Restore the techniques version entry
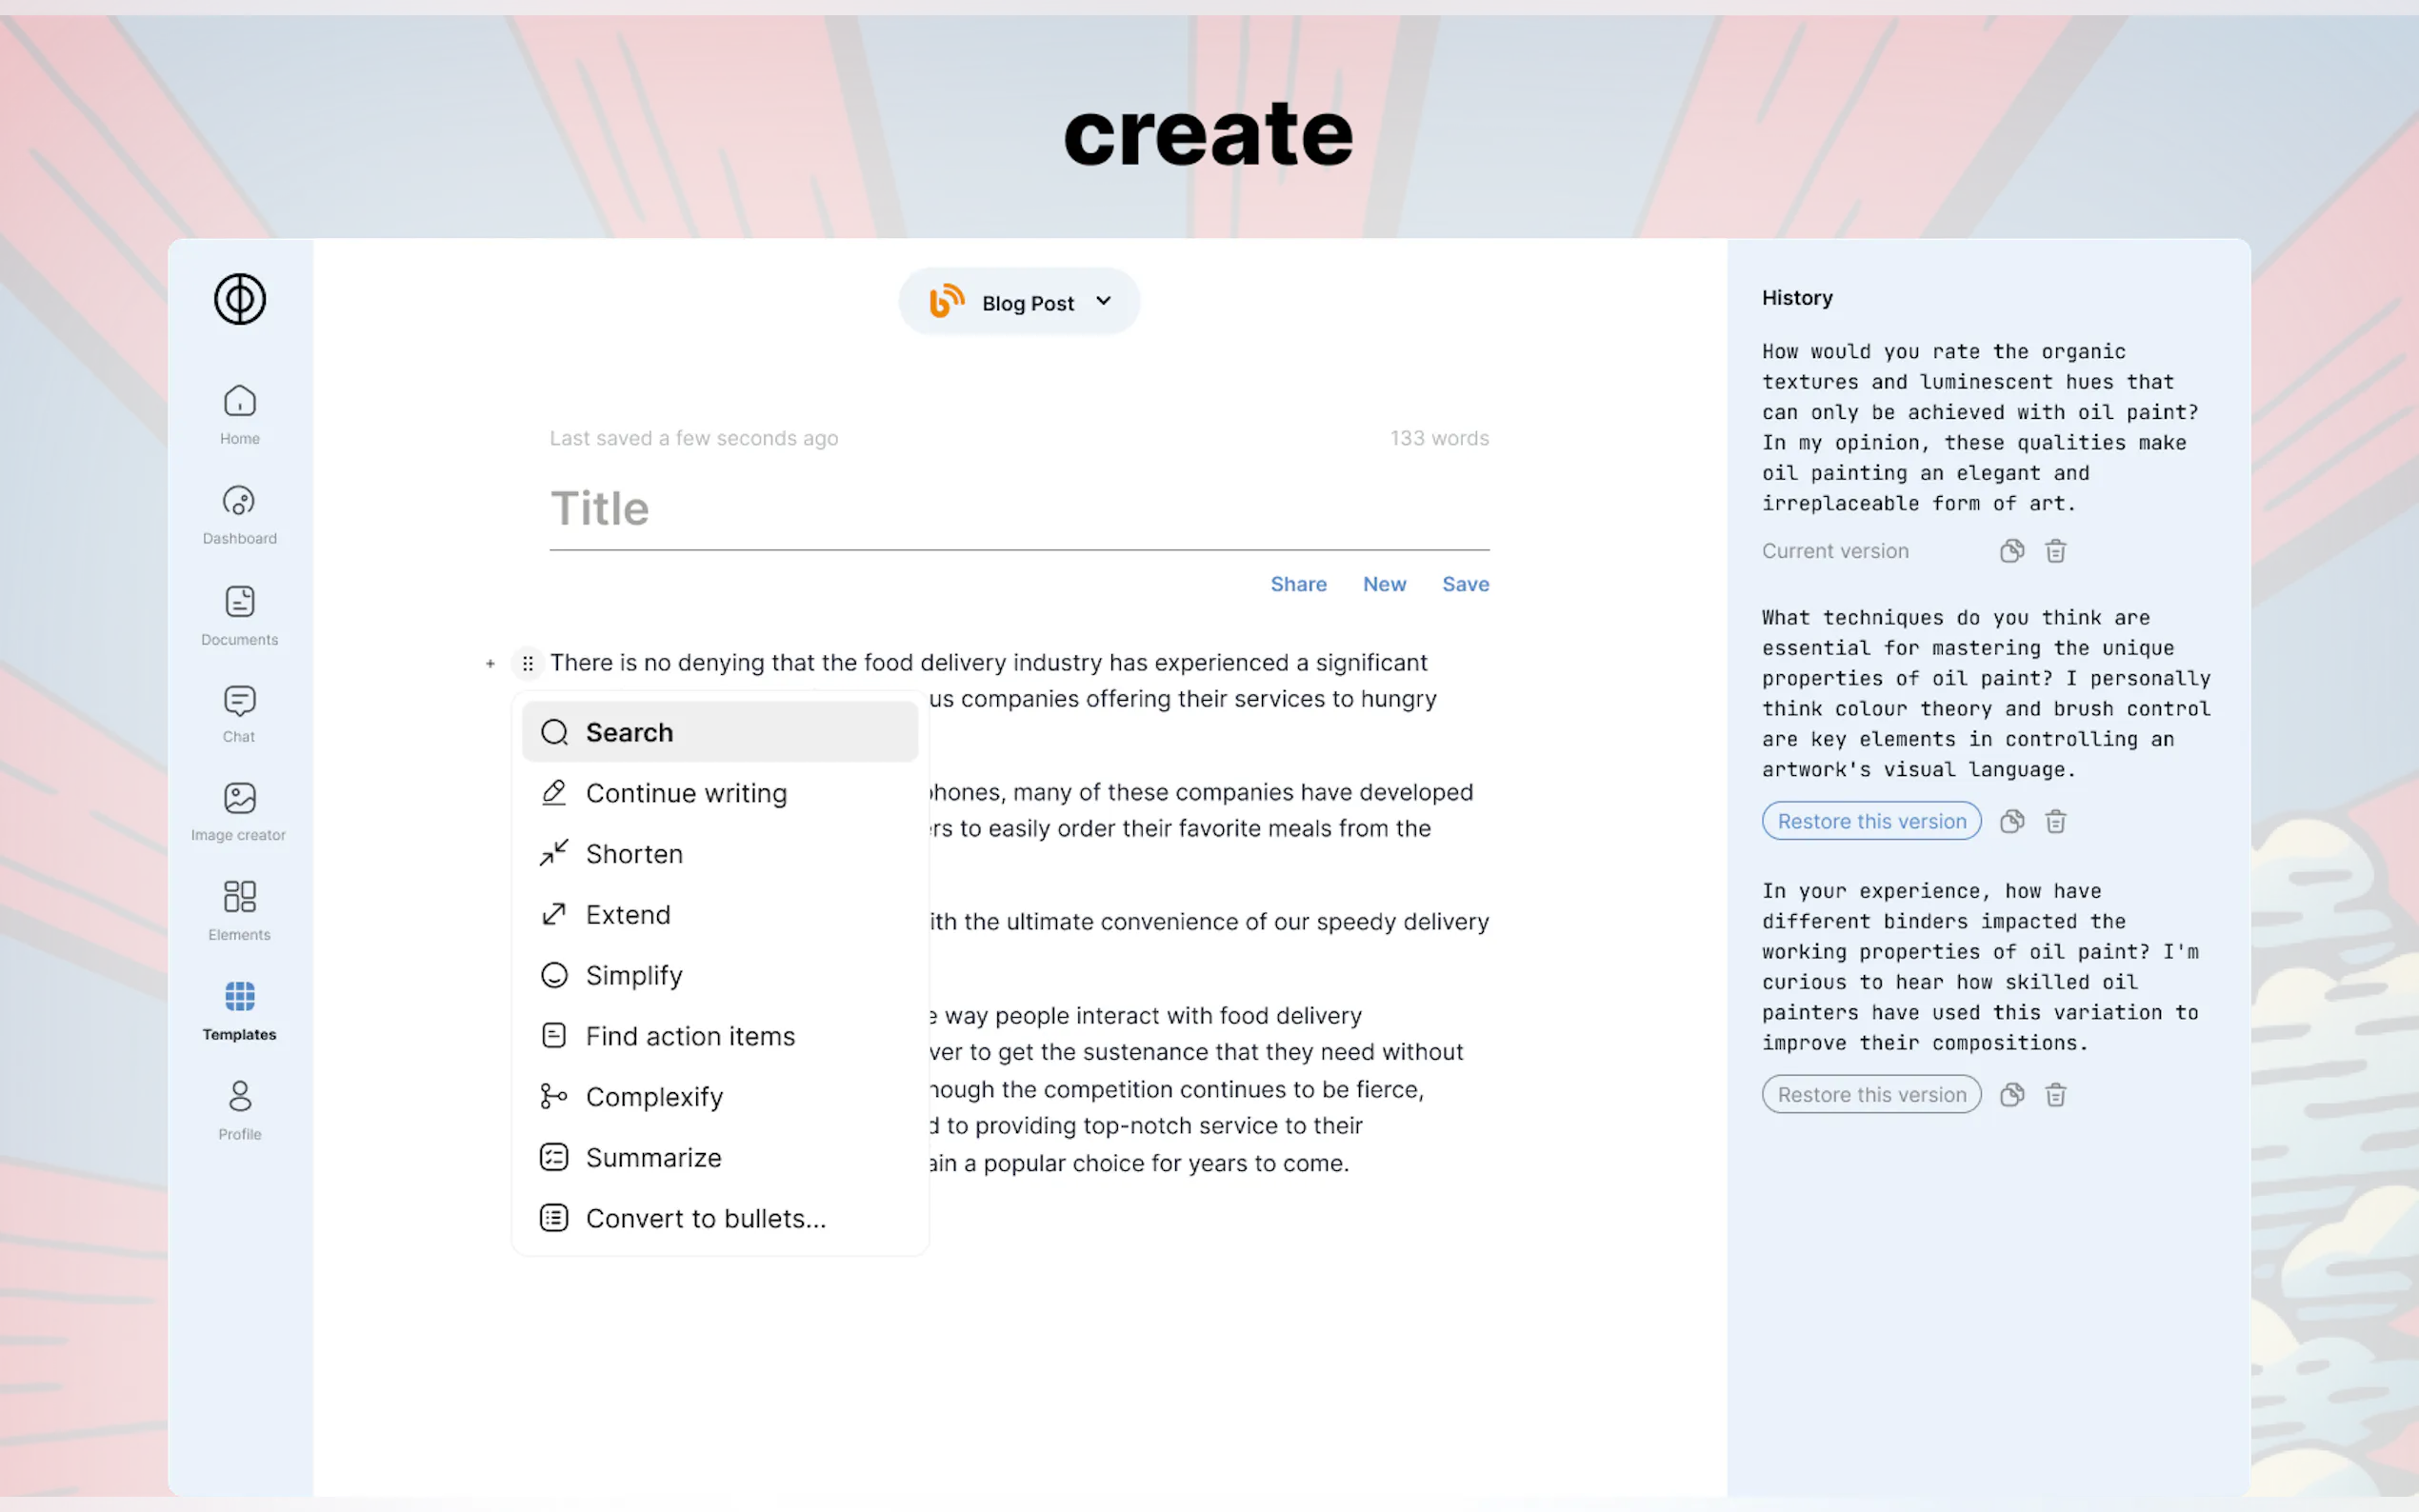The image size is (2419, 1512). click(1871, 822)
